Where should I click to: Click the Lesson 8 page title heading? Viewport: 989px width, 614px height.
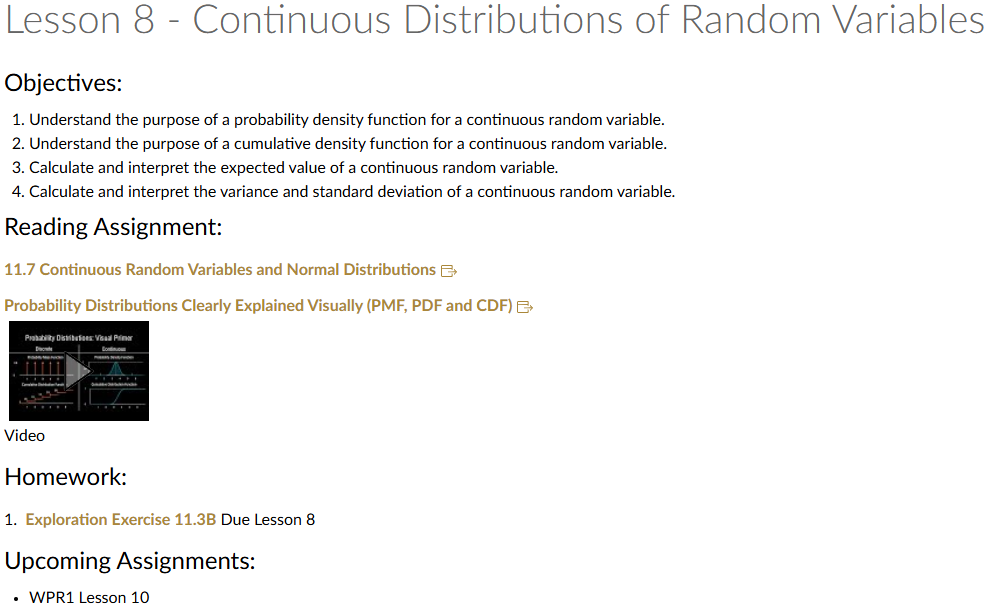[x=494, y=22]
